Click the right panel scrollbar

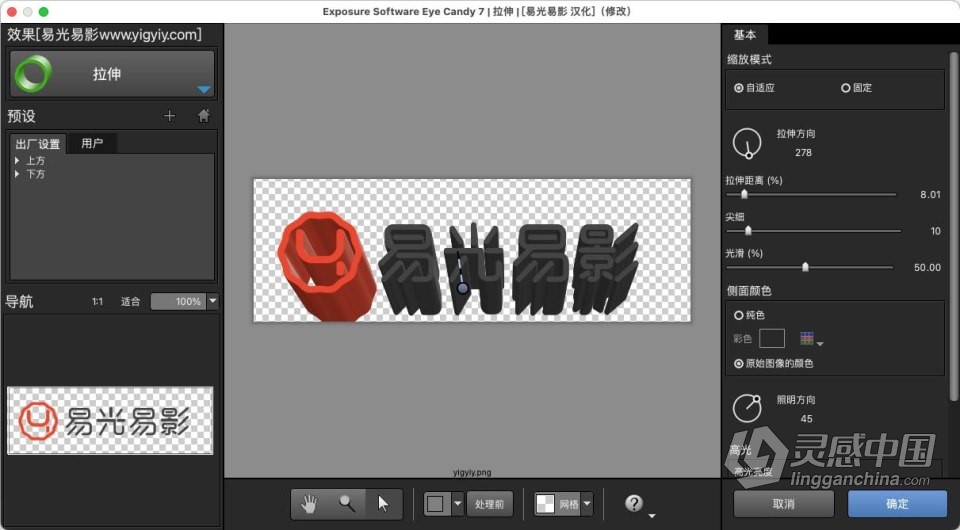click(x=953, y=226)
